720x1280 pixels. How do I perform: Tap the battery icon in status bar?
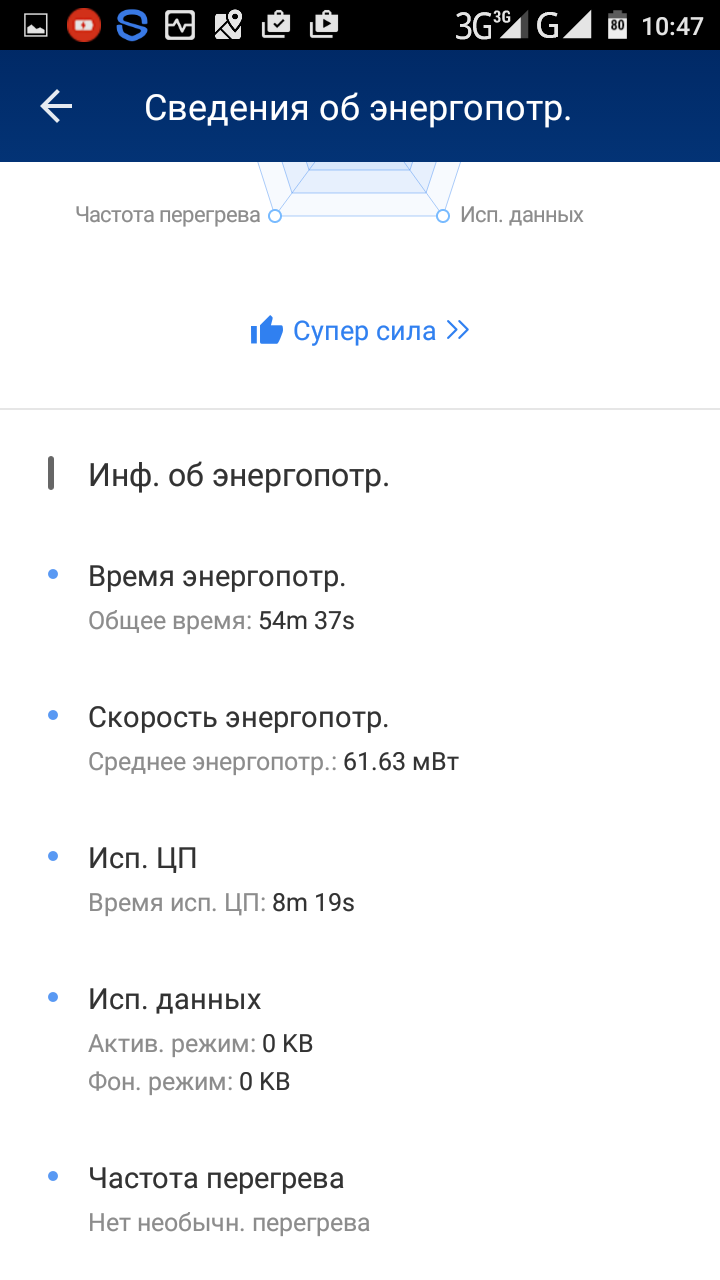coord(617,25)
